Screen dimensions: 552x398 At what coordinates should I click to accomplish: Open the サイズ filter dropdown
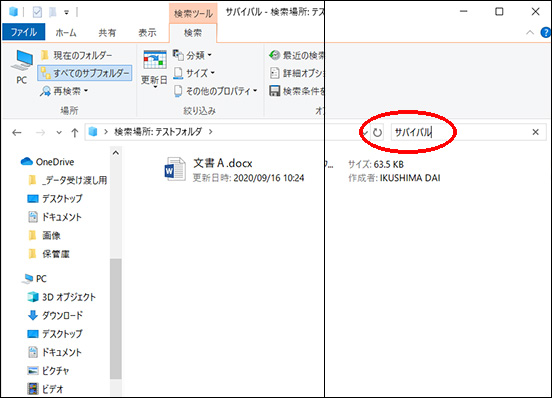pos(194,73)
